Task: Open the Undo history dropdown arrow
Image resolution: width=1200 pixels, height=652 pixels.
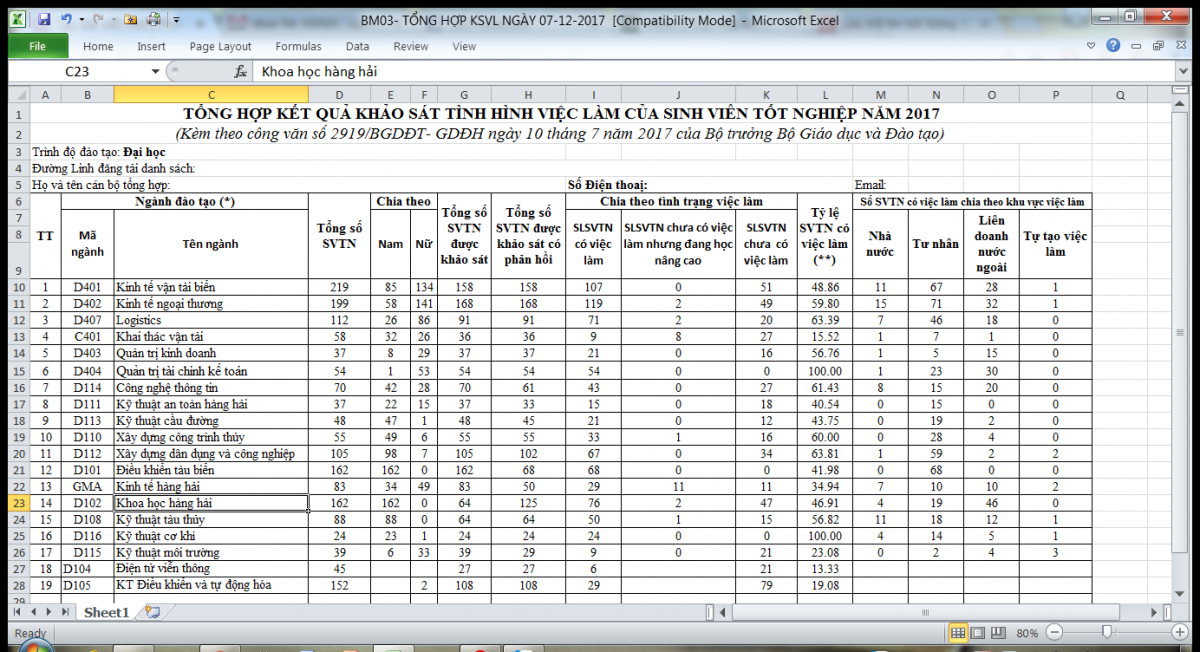Action: pyautogui.click(x=80, y=19)
